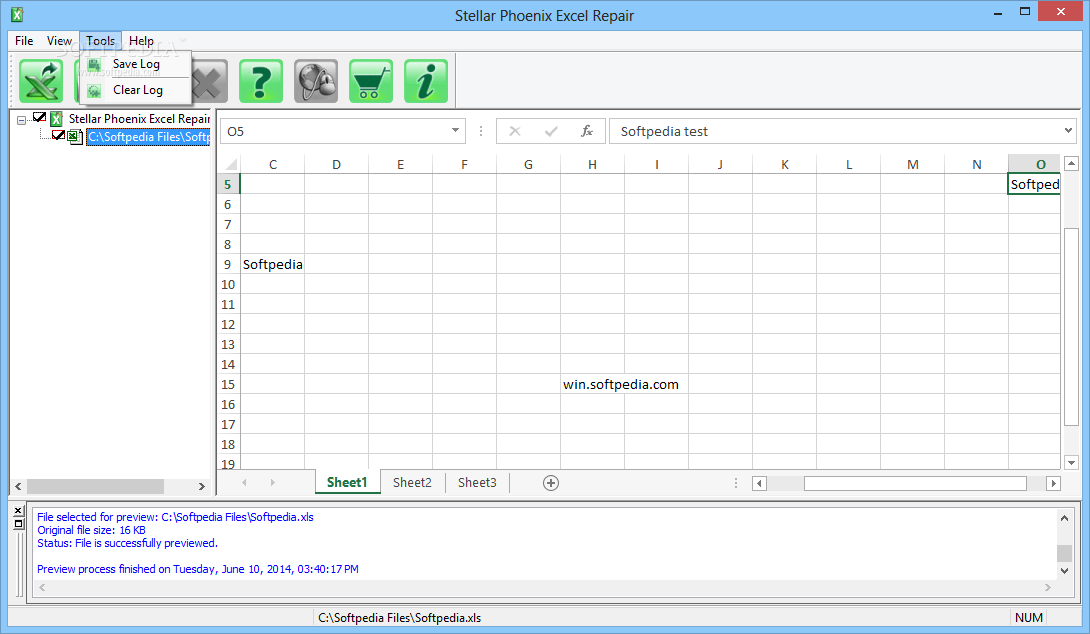Click spreadsheet scroll down arrow
This screenshot has width=1090, height=634.
1071,462
